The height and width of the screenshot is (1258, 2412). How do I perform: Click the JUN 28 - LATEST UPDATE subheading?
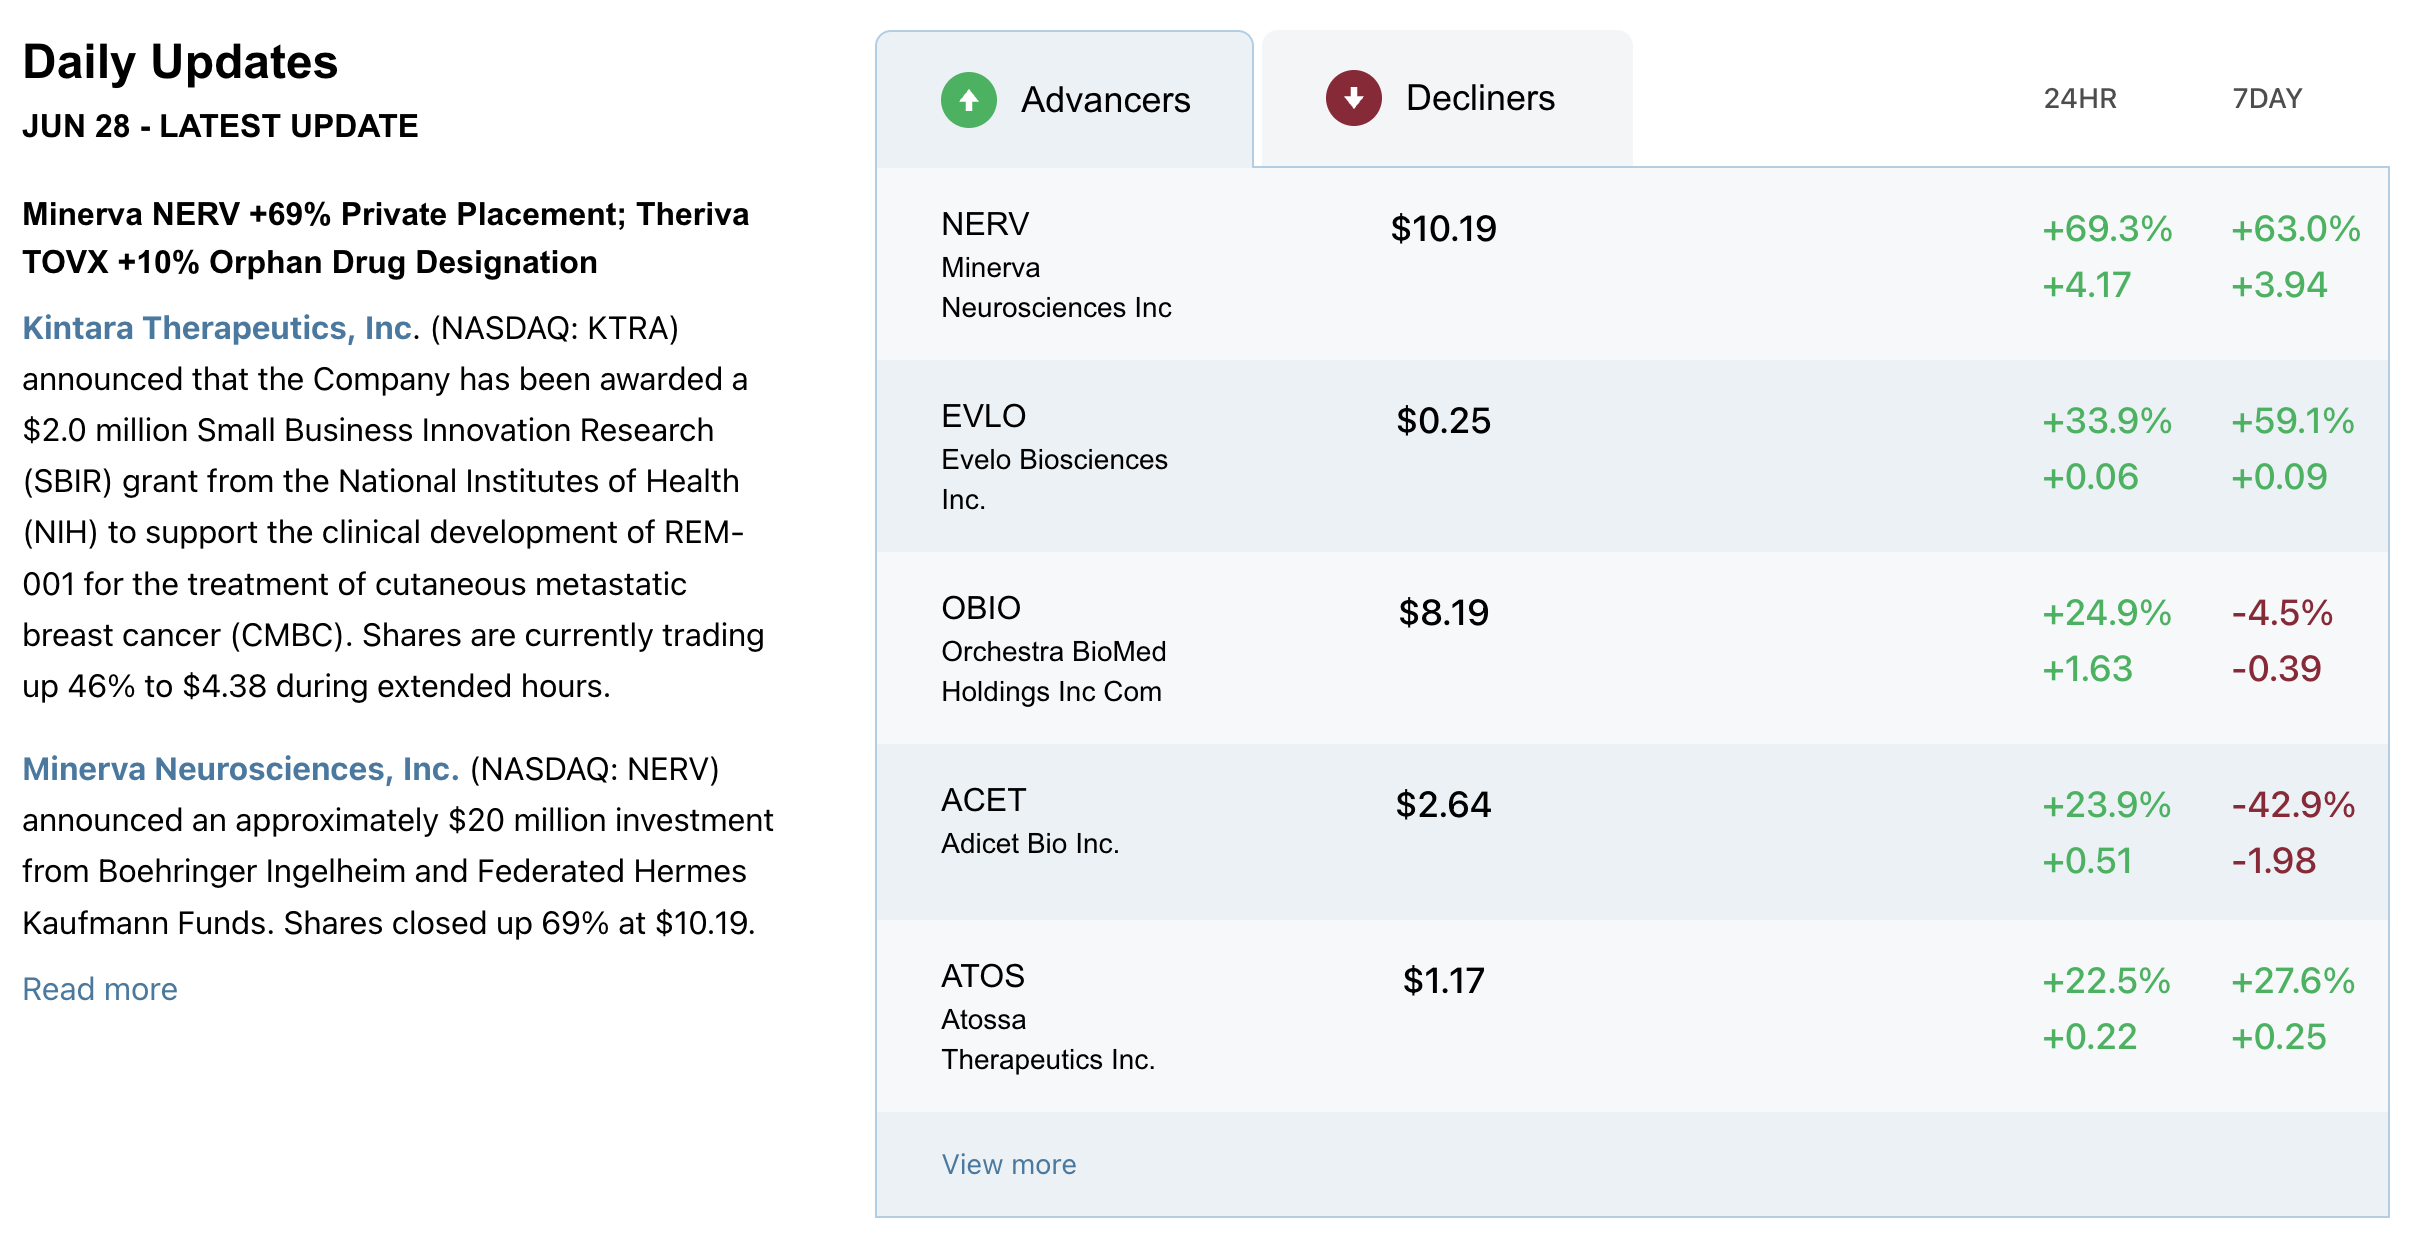[x=220, y=126]
